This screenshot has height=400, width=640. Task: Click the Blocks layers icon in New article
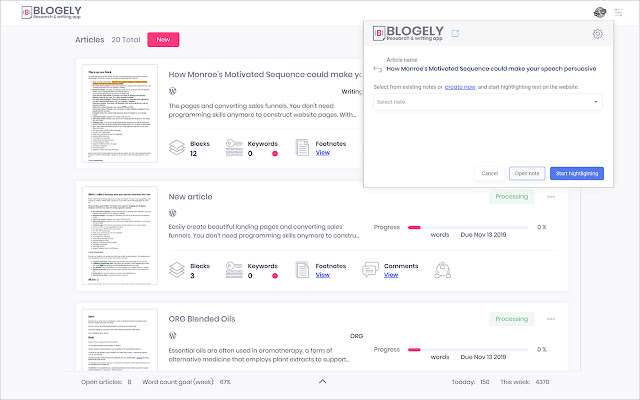177,270
